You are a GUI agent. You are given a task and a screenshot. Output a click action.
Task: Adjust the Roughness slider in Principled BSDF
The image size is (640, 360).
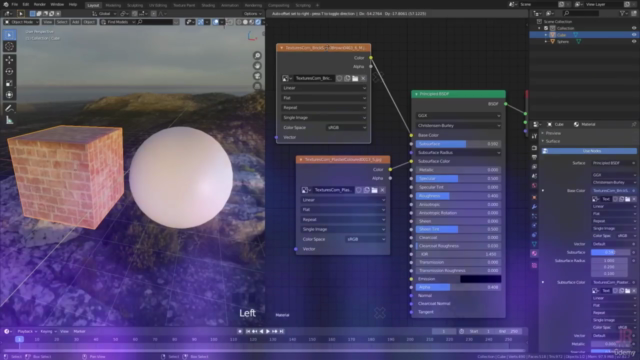pyautogui.click(x=458, y=196)
